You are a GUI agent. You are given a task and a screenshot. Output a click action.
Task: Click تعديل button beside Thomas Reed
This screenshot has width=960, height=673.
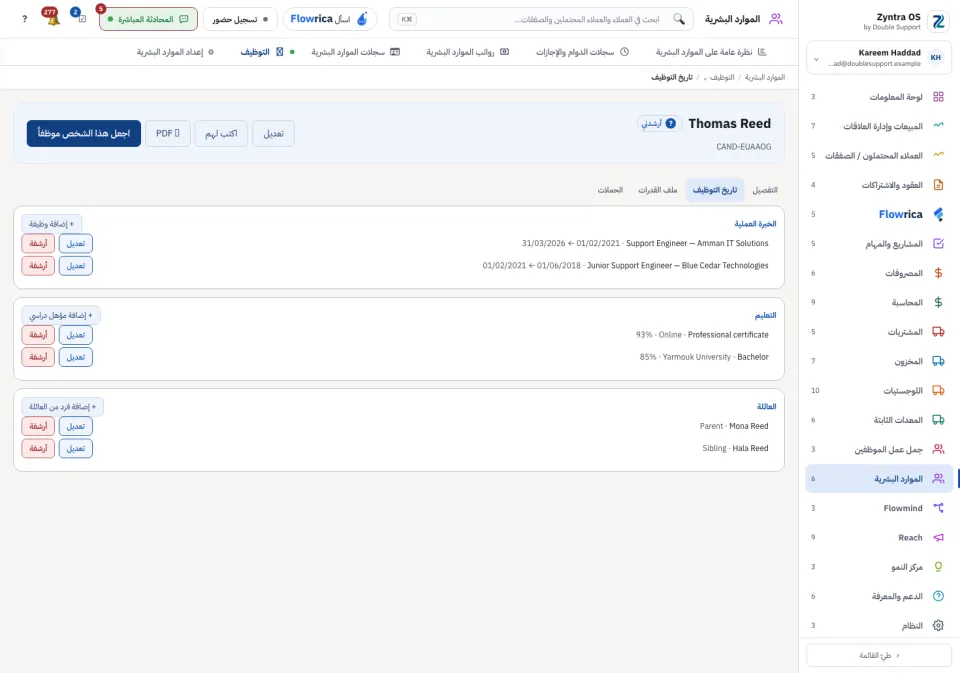(273, 133)
